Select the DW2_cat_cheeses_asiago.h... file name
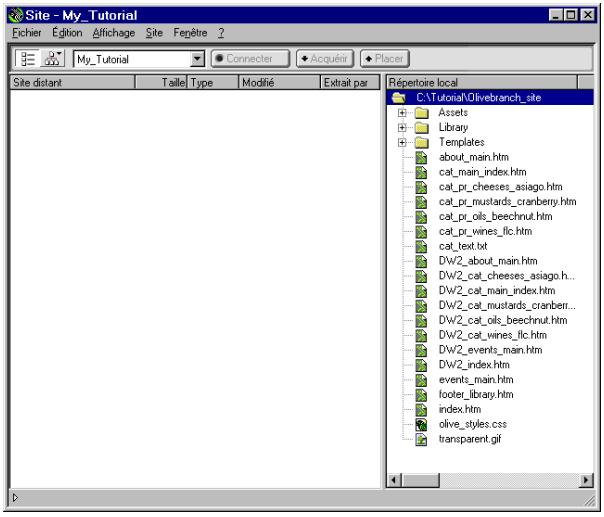This screenshot has height=517, width=604. pyautogui.click(x=507, y=276)
